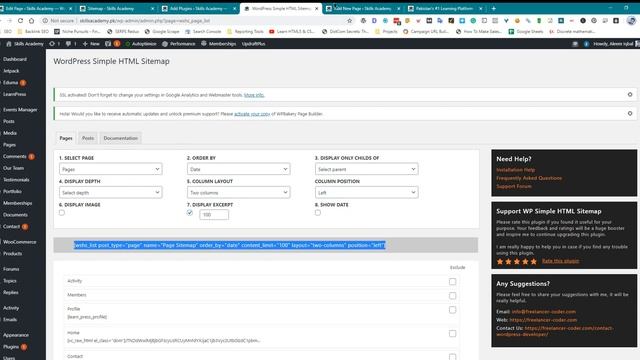Open the Display Depth dropdown
The width and height of the screenshot is (640, 360).
click(111, 192)
